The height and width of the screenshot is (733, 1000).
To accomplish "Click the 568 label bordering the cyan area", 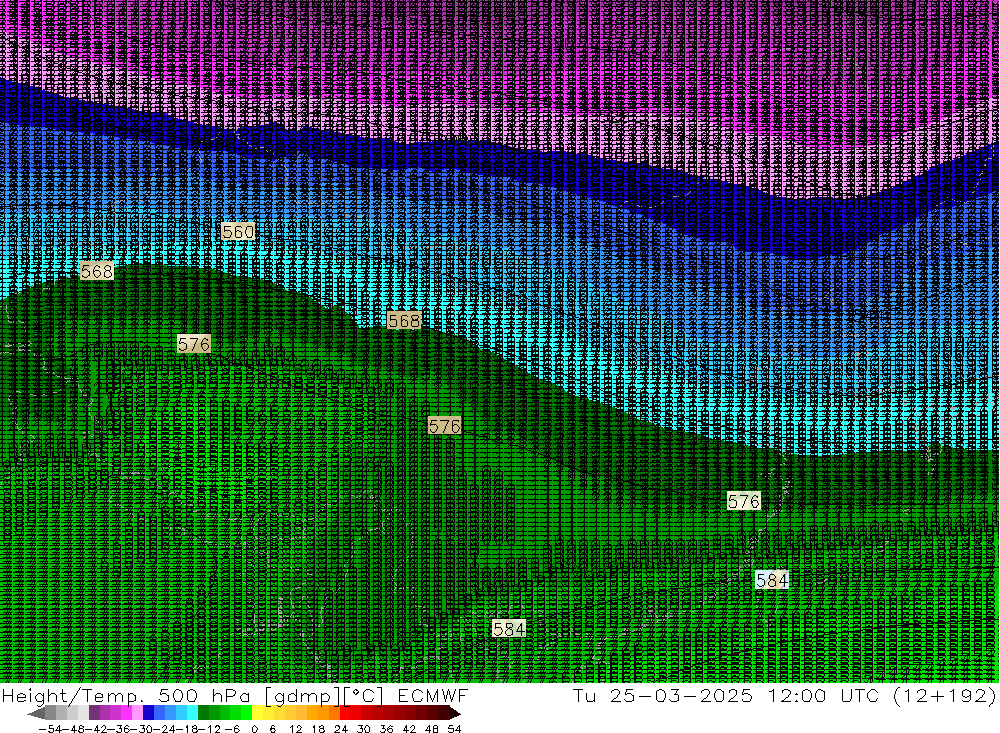I will pos(404,320).
